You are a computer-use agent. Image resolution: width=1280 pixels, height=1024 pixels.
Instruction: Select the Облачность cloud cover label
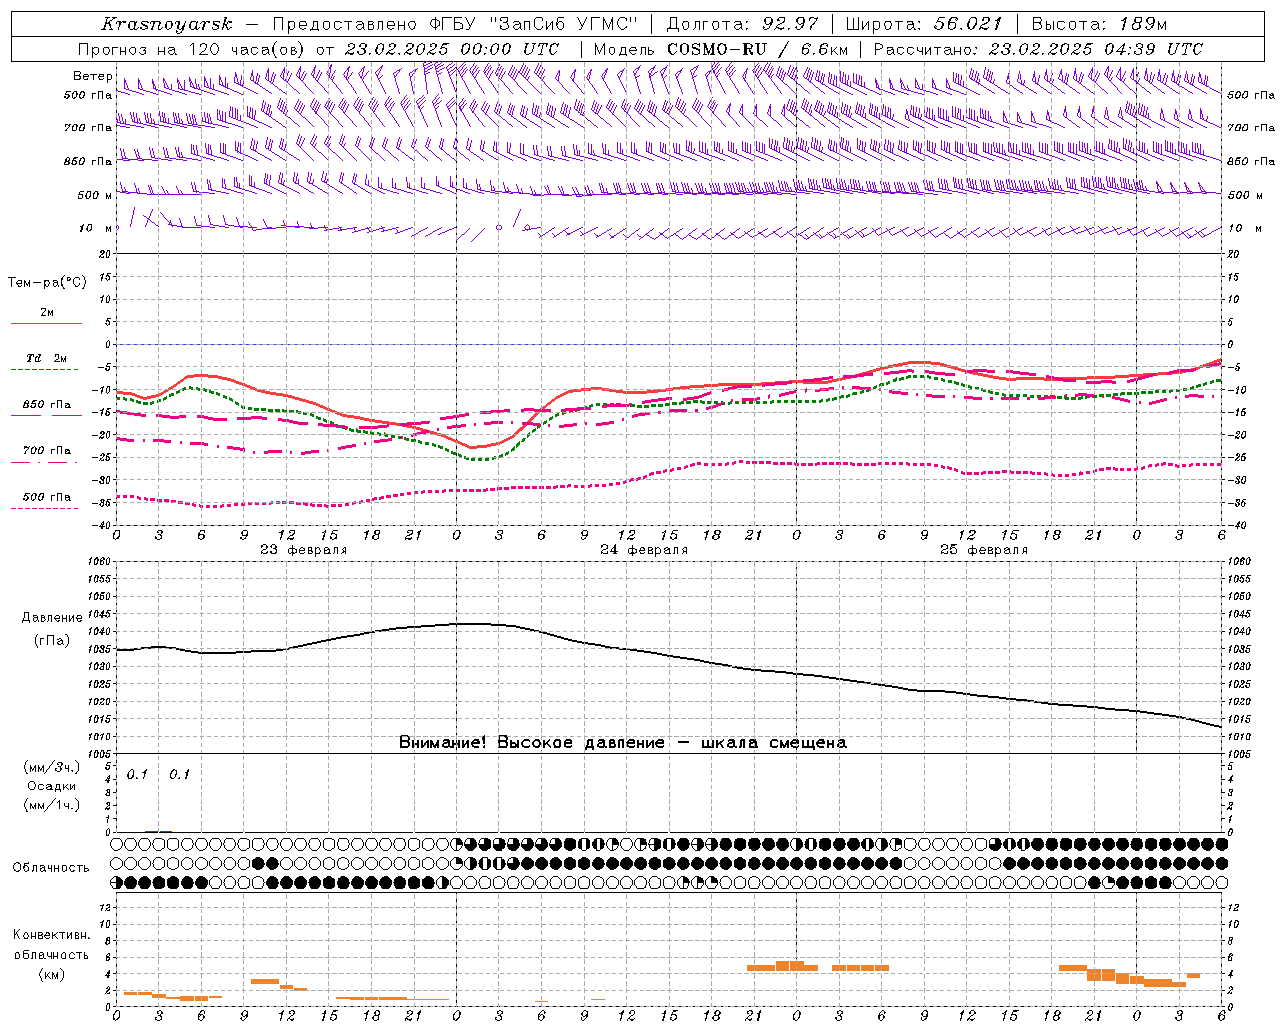click(x=51, y=868)
